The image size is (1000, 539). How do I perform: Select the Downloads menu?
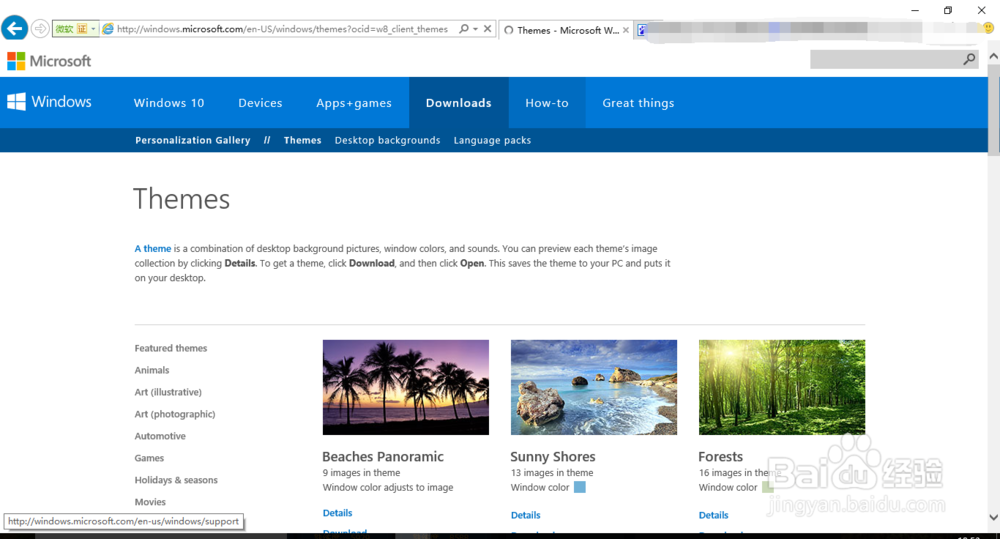(x=459, y=103)
